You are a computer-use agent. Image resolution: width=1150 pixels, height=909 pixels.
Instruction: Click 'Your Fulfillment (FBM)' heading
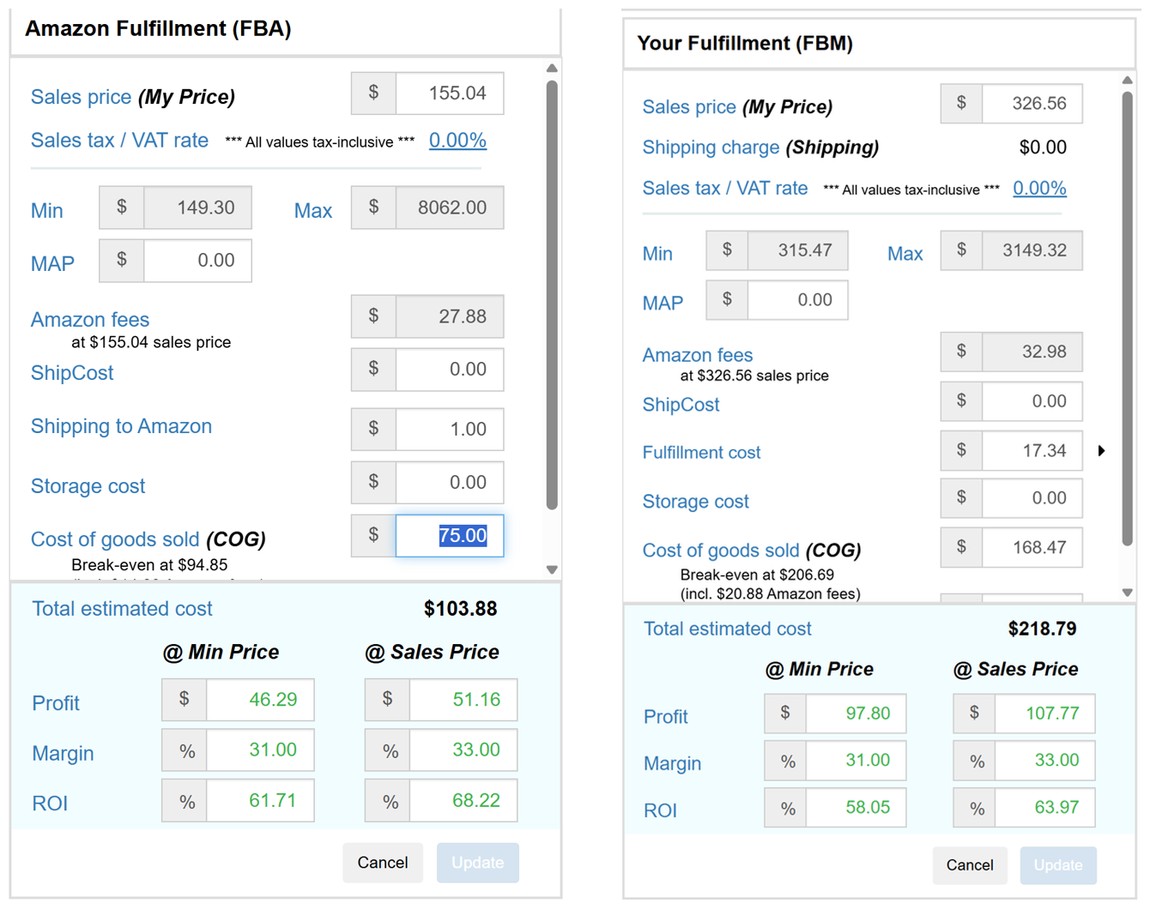745,43
